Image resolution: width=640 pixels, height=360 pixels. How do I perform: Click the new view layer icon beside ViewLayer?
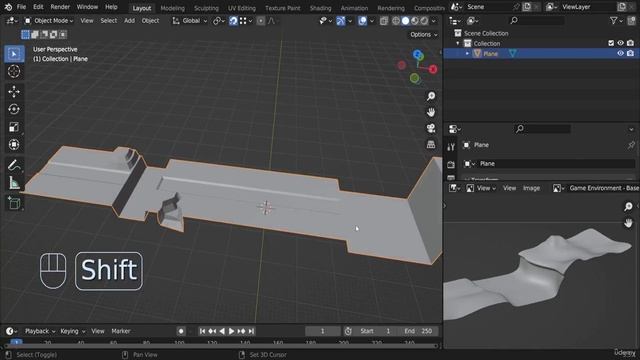point(622,7)
